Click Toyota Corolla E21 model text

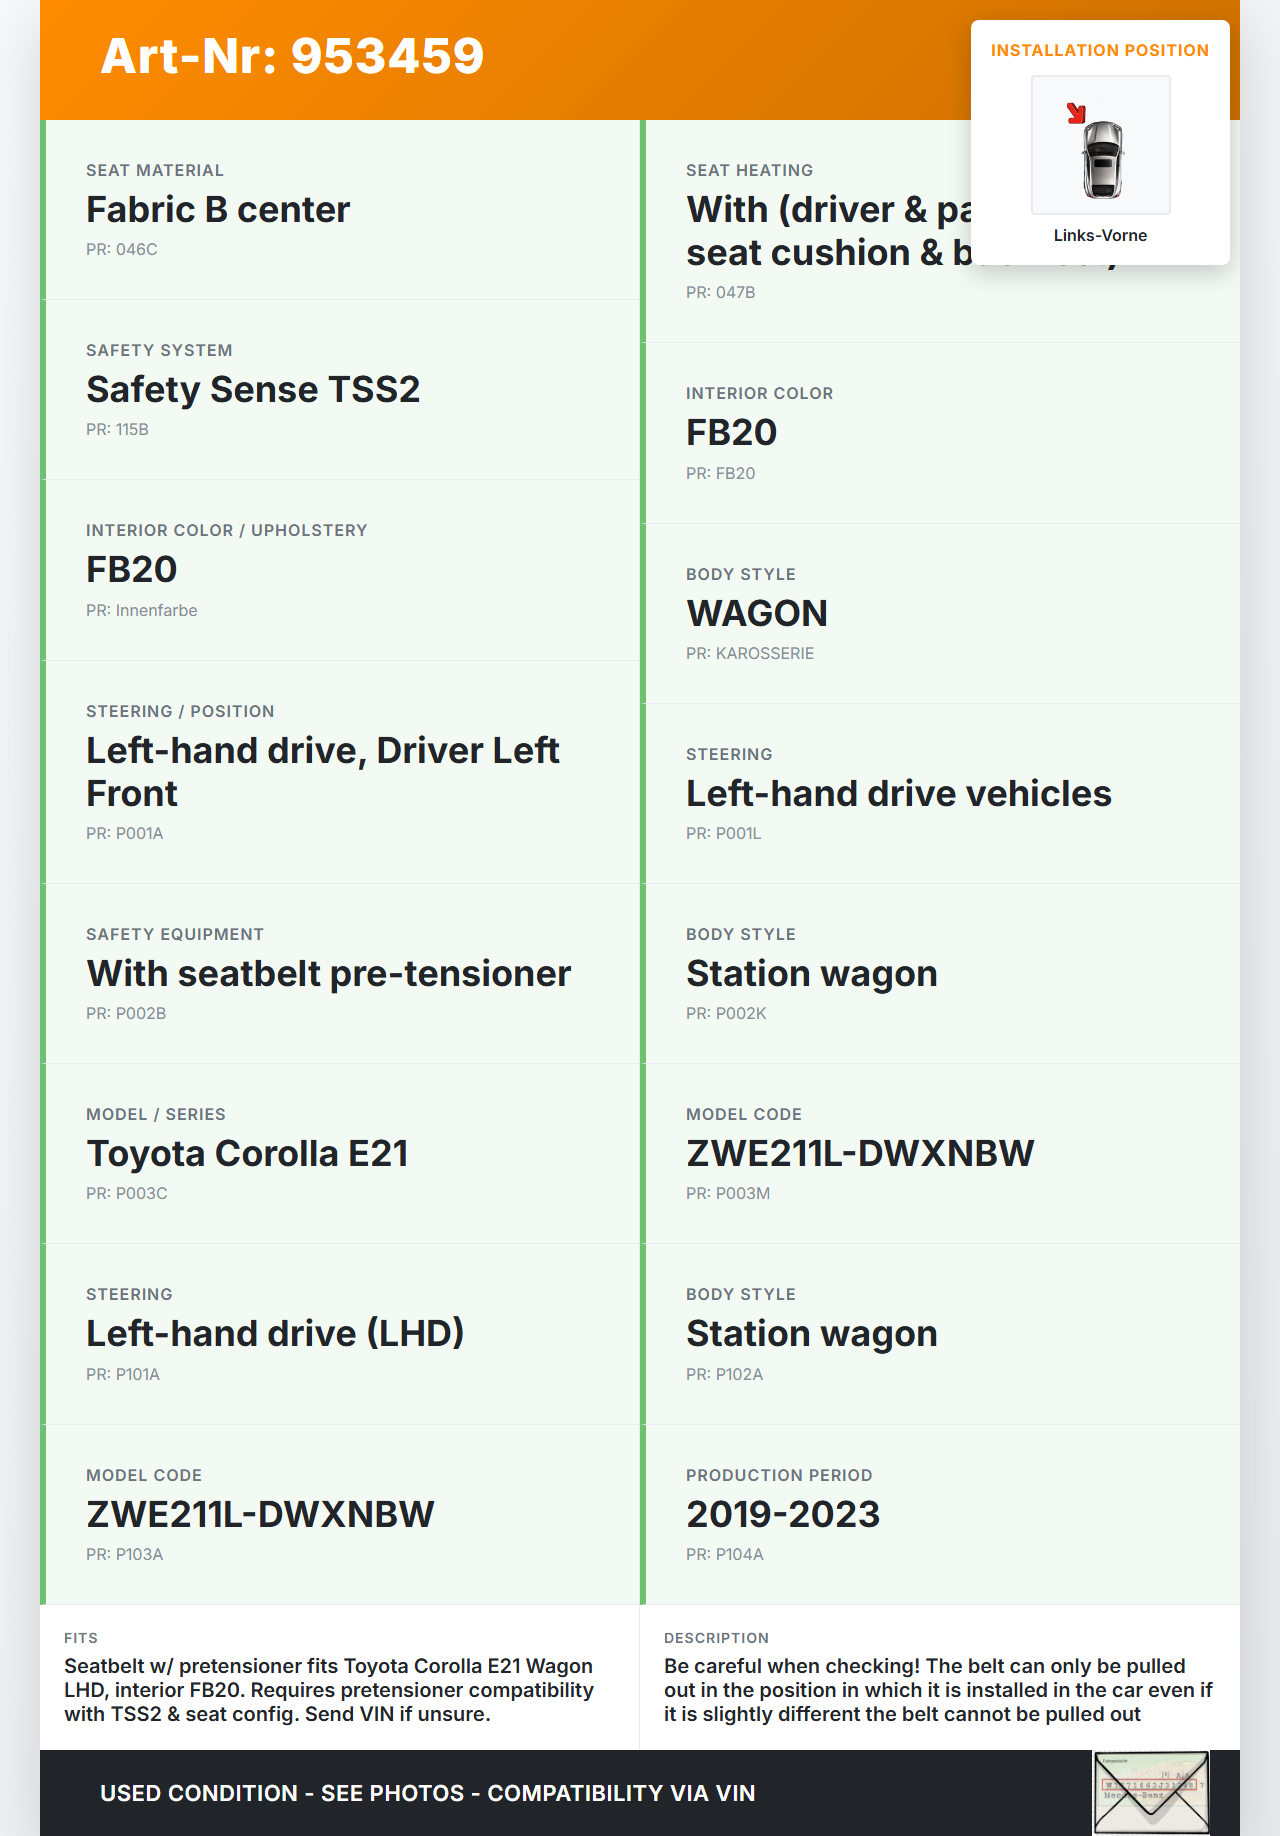coord(247,1154)
